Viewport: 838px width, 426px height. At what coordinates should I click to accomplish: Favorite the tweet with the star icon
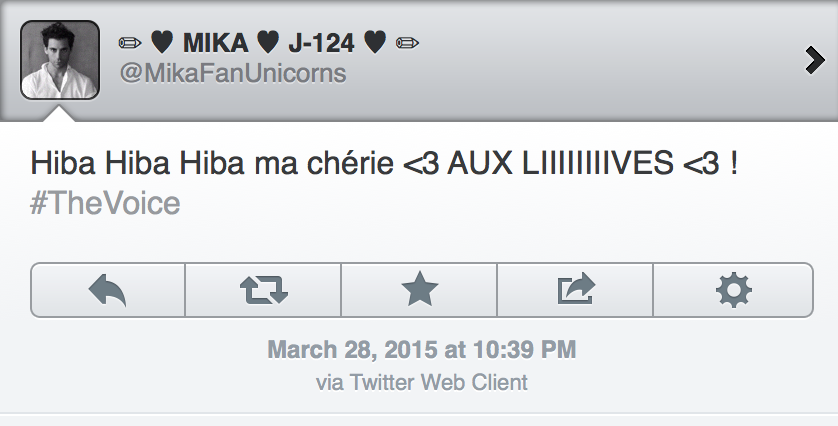click(x=419, y=290)
